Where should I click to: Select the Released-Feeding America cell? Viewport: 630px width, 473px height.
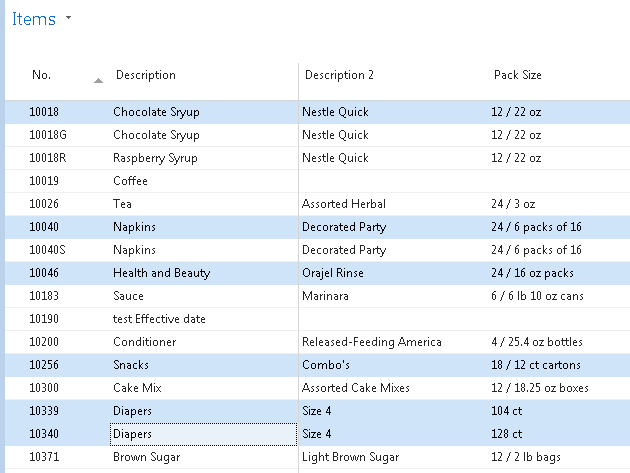click(372, 342)
